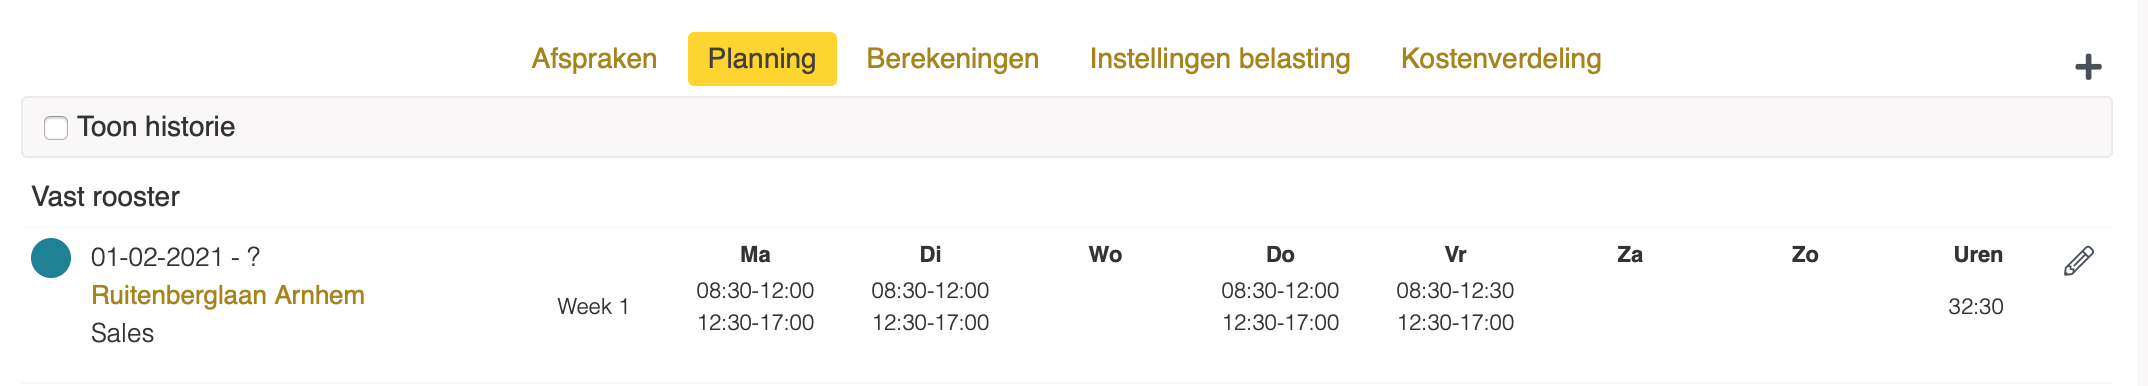Click the Sales department text

tap(122, 333)
